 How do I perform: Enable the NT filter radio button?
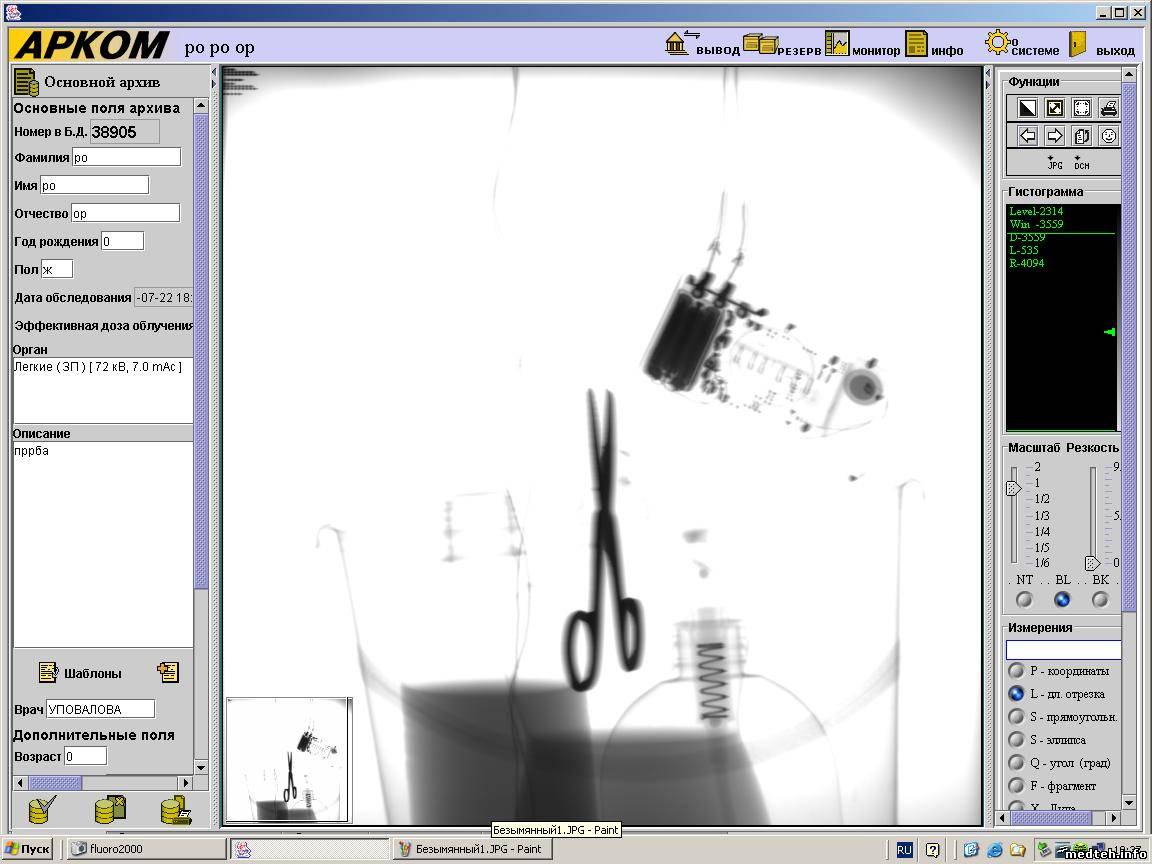(x=1024, y=600)
